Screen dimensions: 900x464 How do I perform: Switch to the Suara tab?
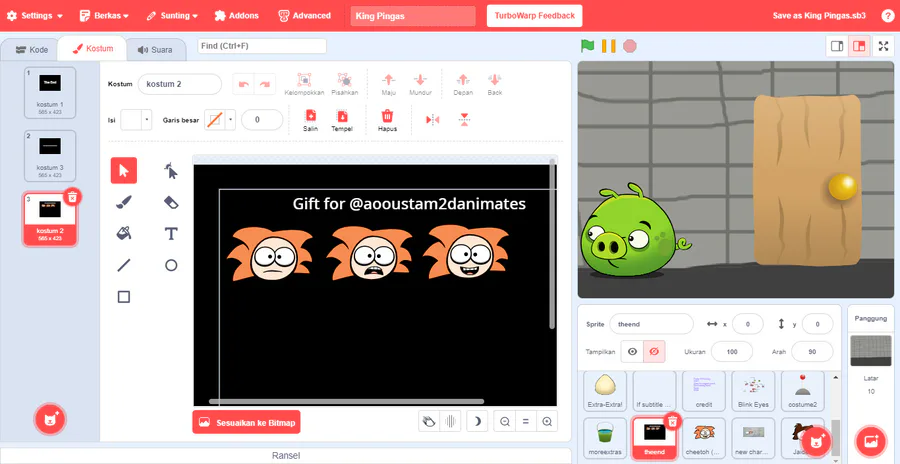(155, 50)
